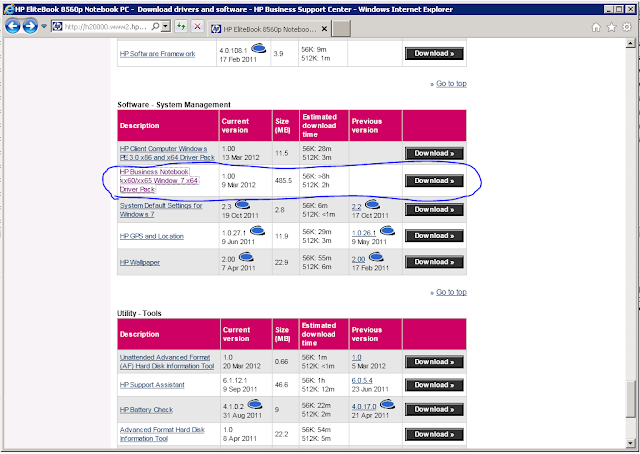640x454 pixels.
Task: Click the Software - System Management heading
Action: point(174,105)
